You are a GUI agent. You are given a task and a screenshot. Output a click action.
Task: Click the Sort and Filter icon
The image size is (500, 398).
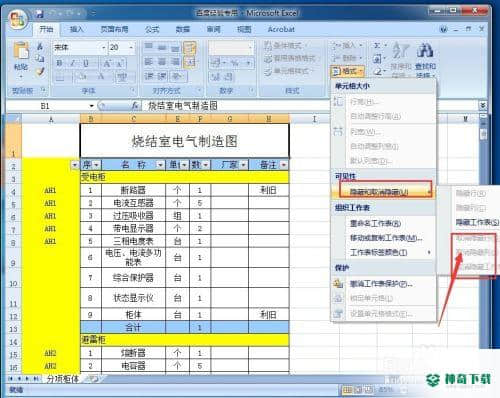pos(401,51)
